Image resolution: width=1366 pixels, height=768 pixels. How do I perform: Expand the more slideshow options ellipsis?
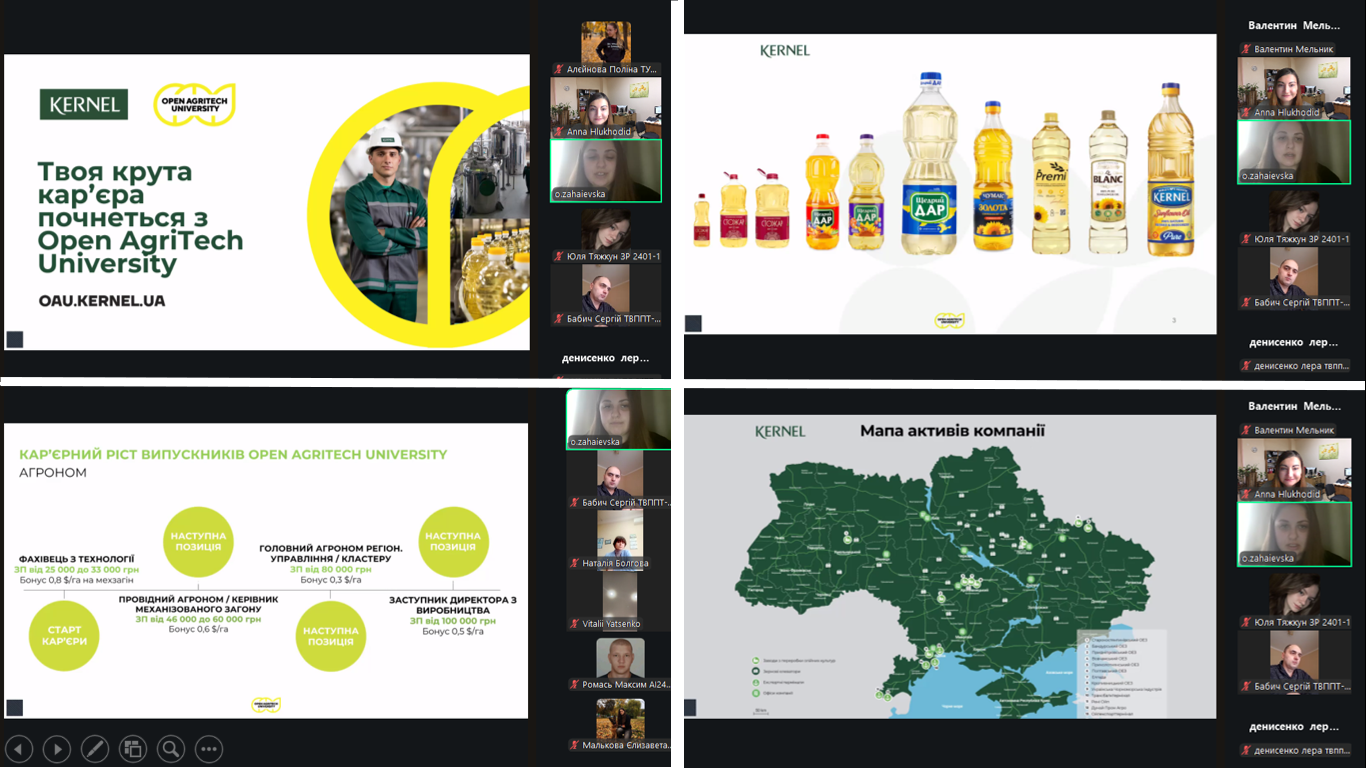tap(209, 748)
